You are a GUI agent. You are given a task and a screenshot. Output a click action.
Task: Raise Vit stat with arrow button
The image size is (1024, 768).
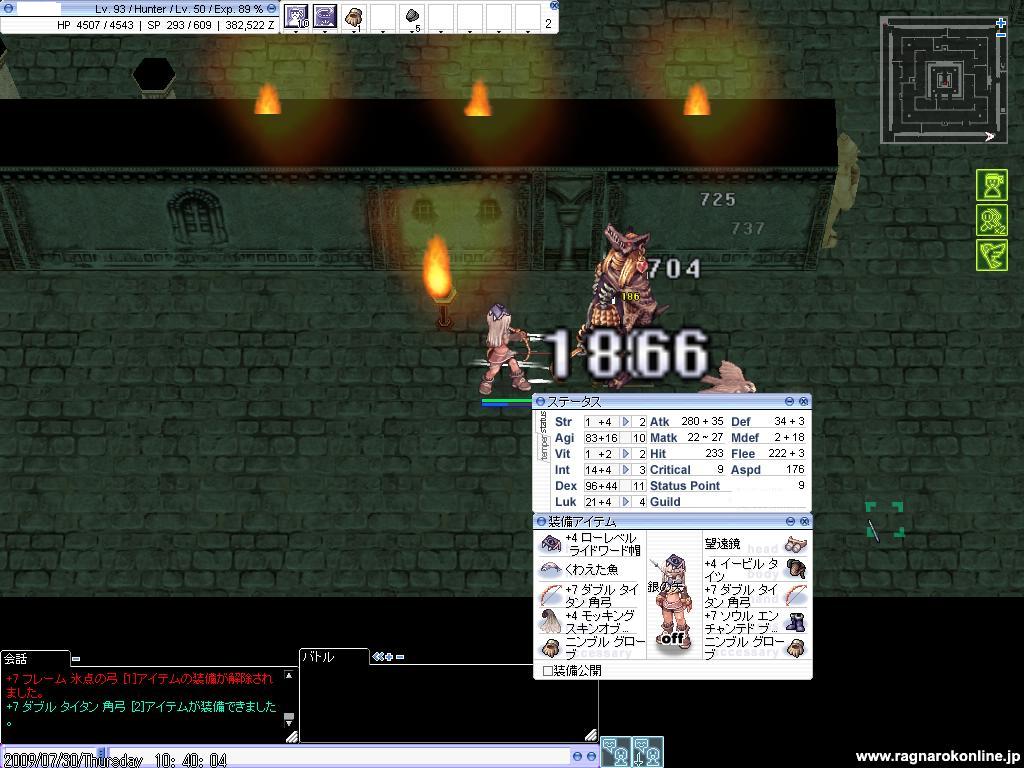[625, 454]
